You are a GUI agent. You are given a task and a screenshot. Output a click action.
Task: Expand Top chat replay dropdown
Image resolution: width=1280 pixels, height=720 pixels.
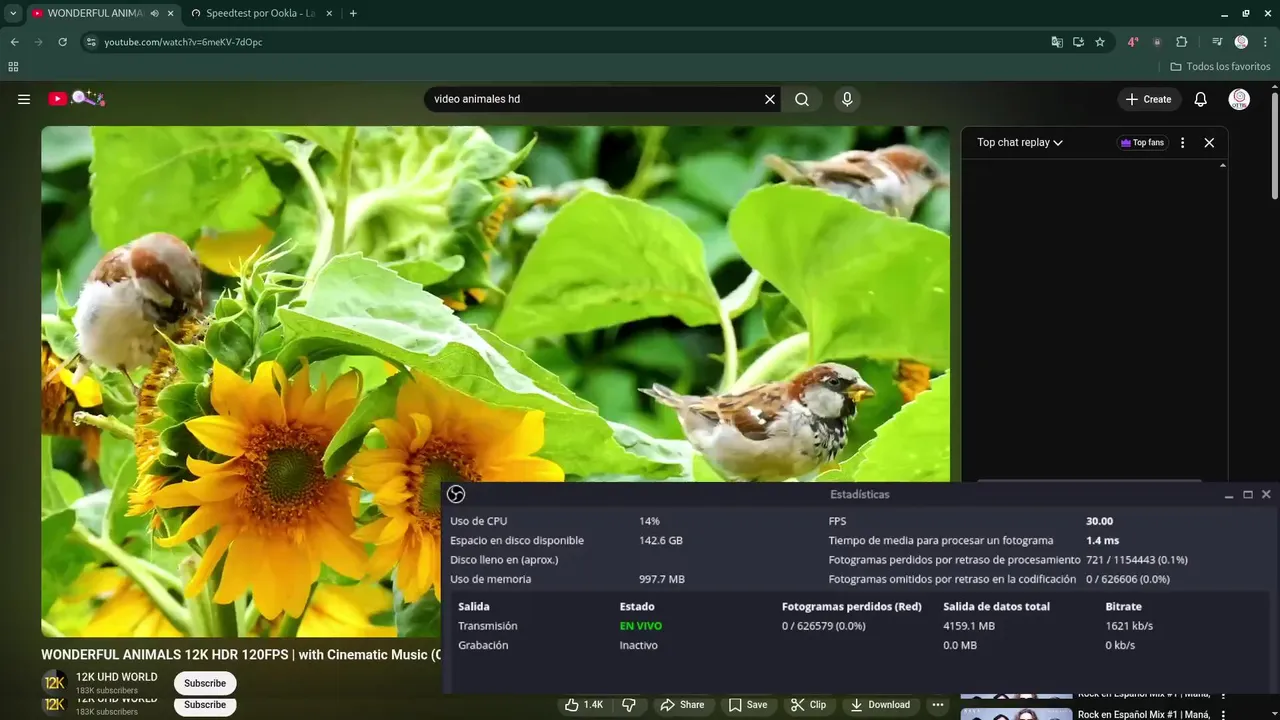pyautogui.click(x=1020, y=143)
